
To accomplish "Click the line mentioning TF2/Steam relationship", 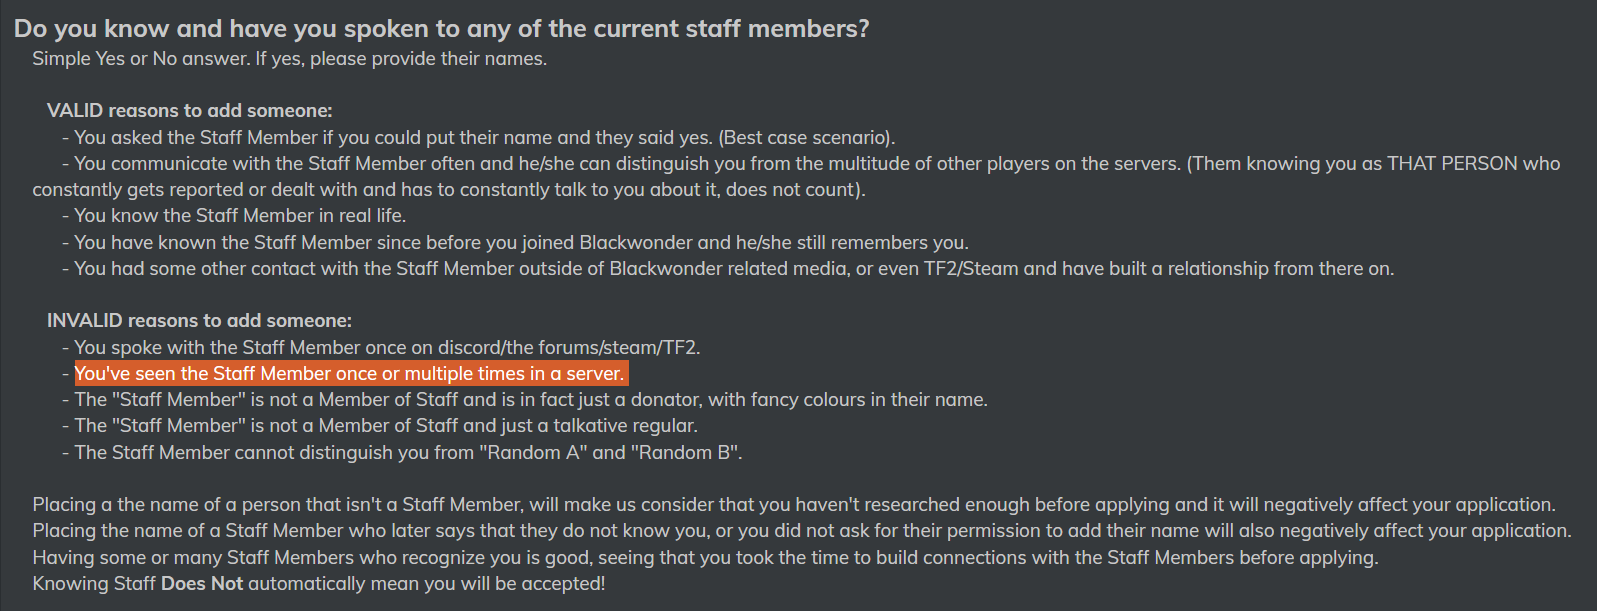I will (x=727, y=269).
